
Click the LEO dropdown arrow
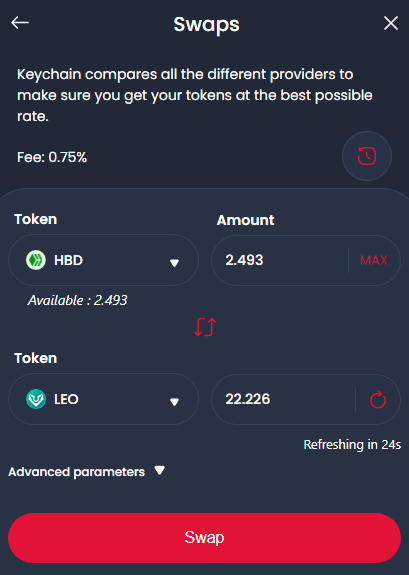click(x=174, y=402)
